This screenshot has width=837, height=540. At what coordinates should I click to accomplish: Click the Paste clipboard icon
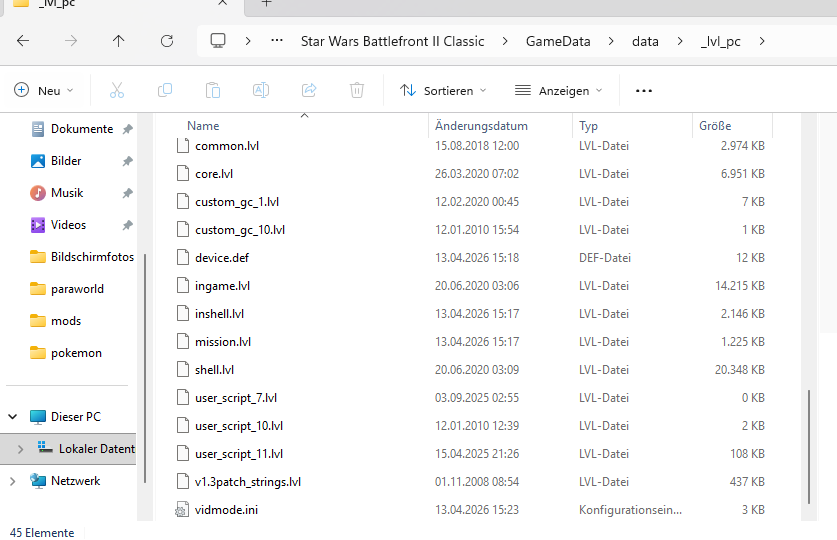coord(213,90)
